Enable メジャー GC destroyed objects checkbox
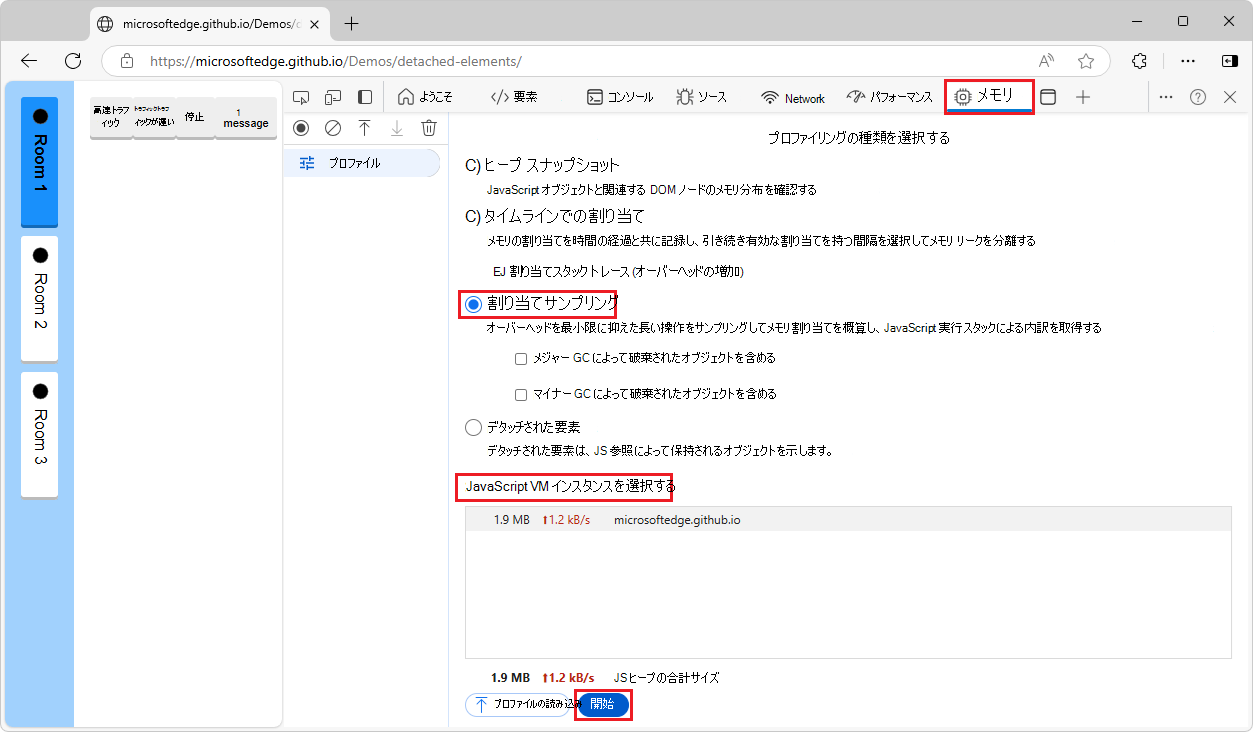The height and width of the screenshot is (732, 1253). point(521,358)
